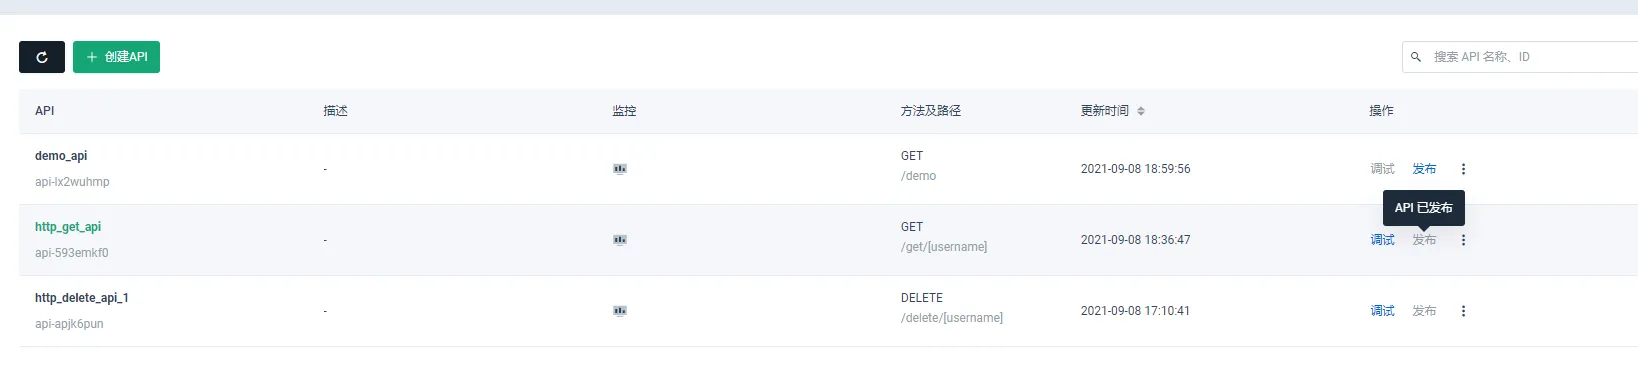Open monitoring chart icon for demo_api
This screenshot has height=370, width=1638.
point(620,169)
